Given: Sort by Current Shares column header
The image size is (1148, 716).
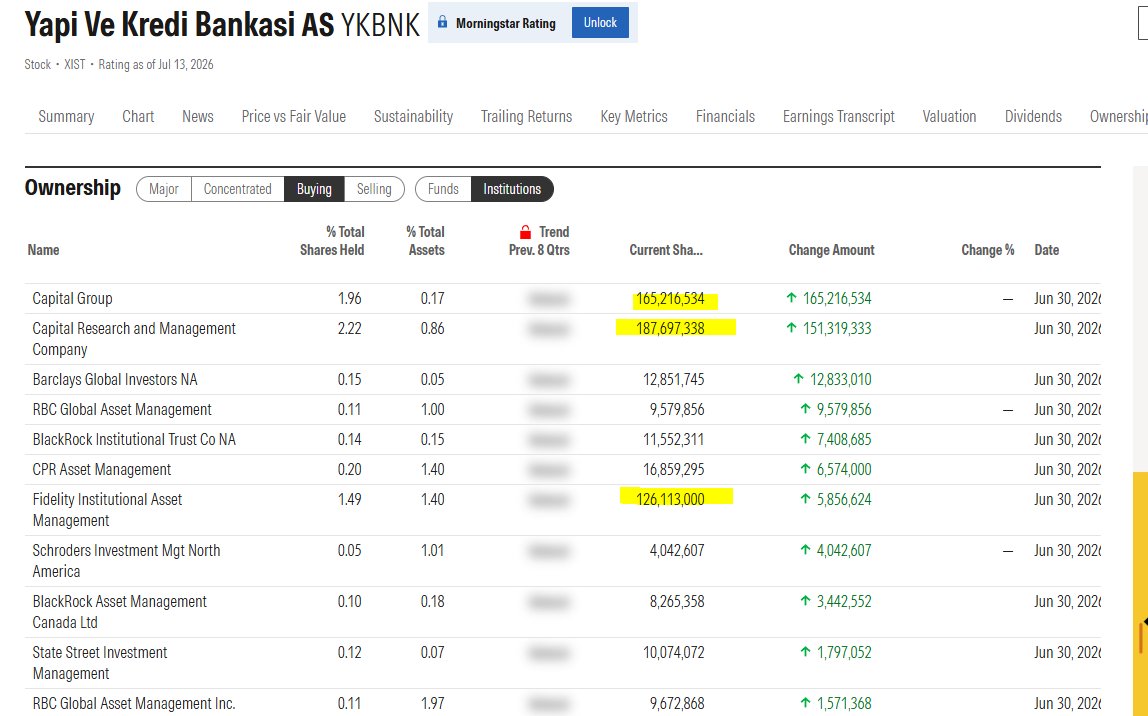Looking at the screenshot, I should tap(666, 250).
